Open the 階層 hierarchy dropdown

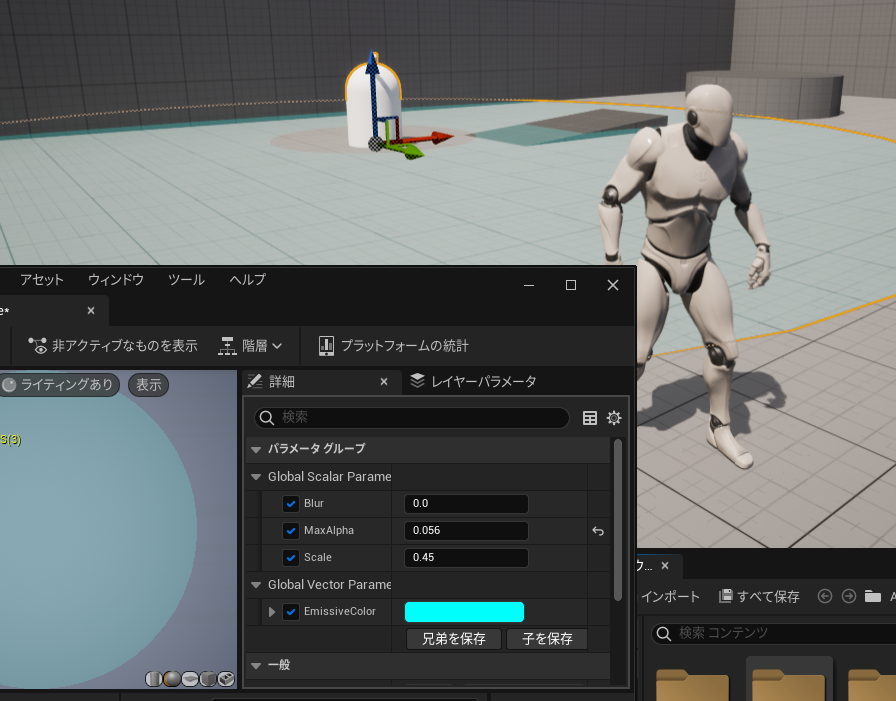(250, 346)
